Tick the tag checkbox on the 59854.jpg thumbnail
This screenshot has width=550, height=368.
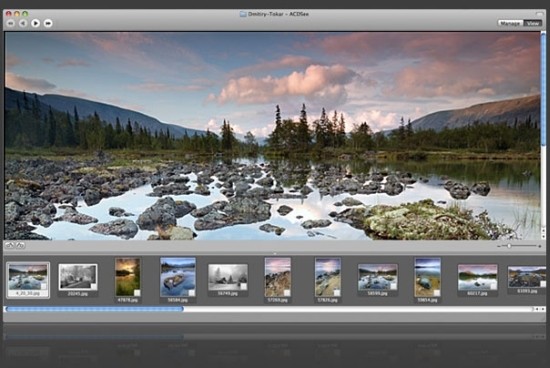(437, 293)
